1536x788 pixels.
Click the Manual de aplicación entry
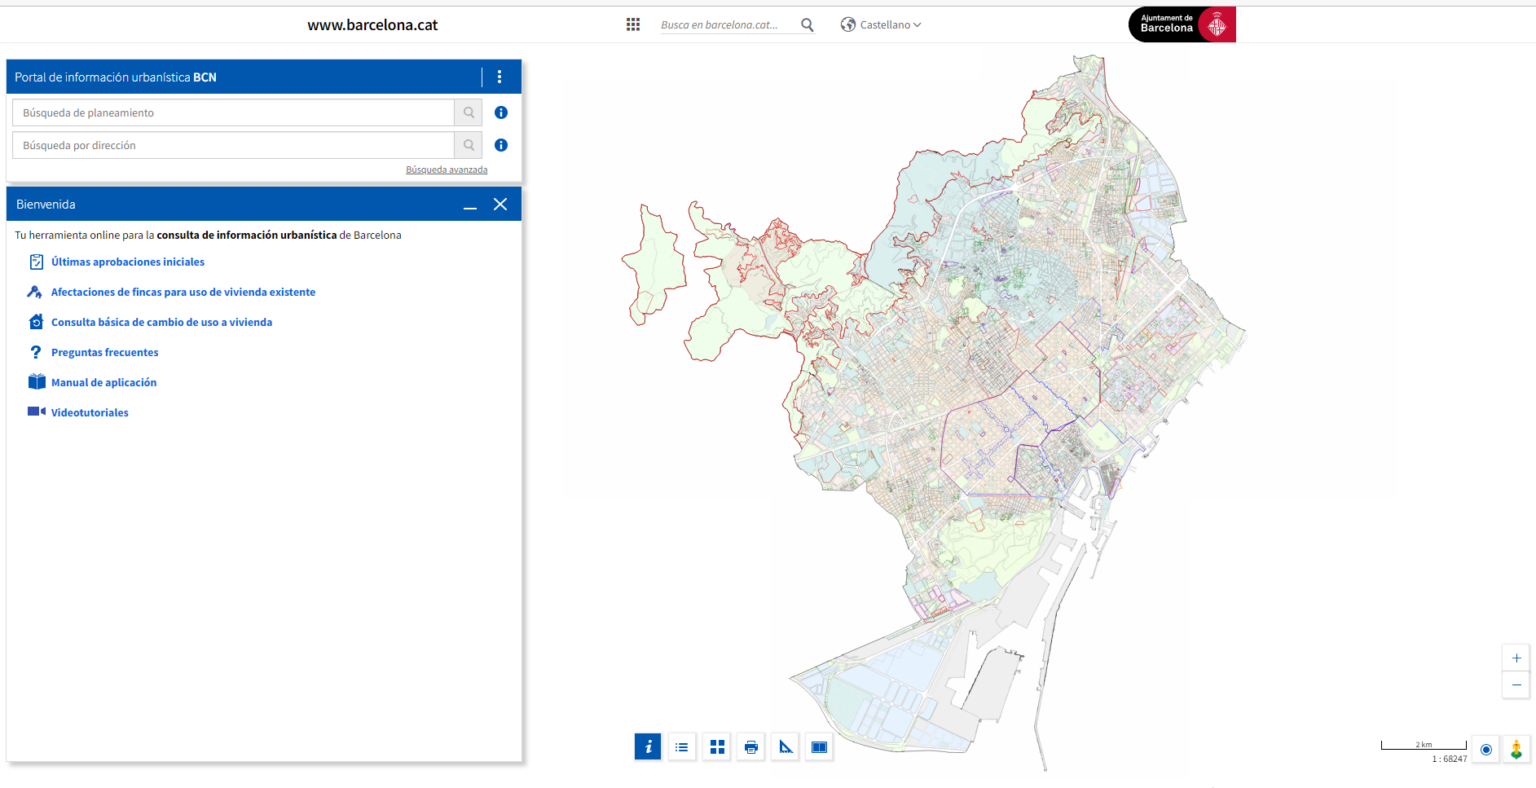pyautogui.click(x=104, y=381)
